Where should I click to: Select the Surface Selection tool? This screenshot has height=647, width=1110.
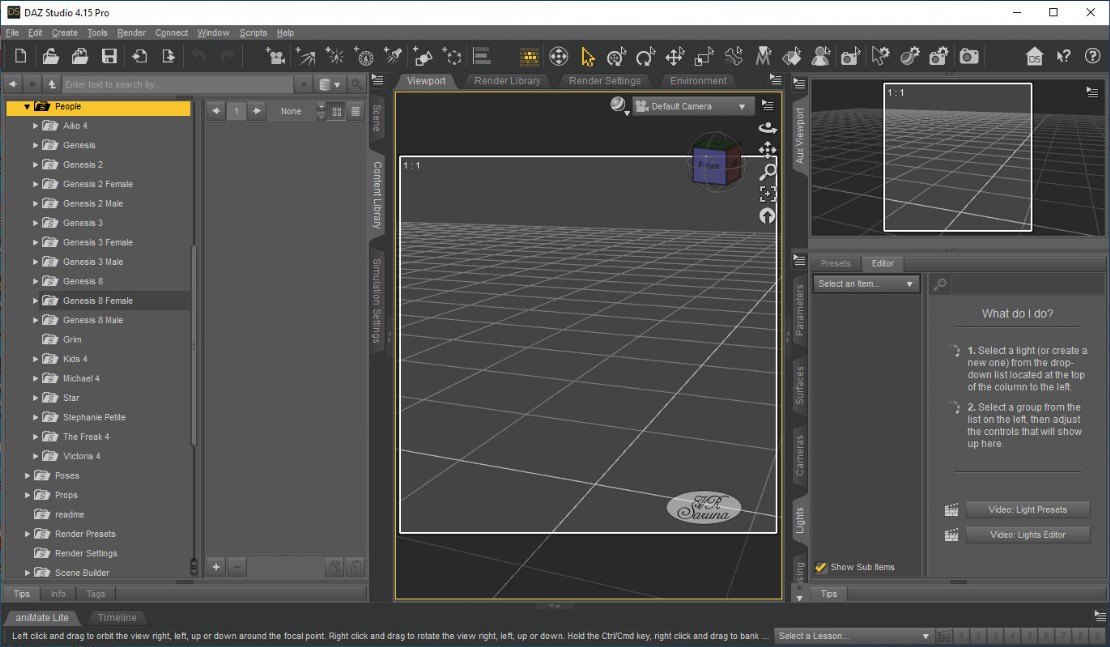point(792,56)
